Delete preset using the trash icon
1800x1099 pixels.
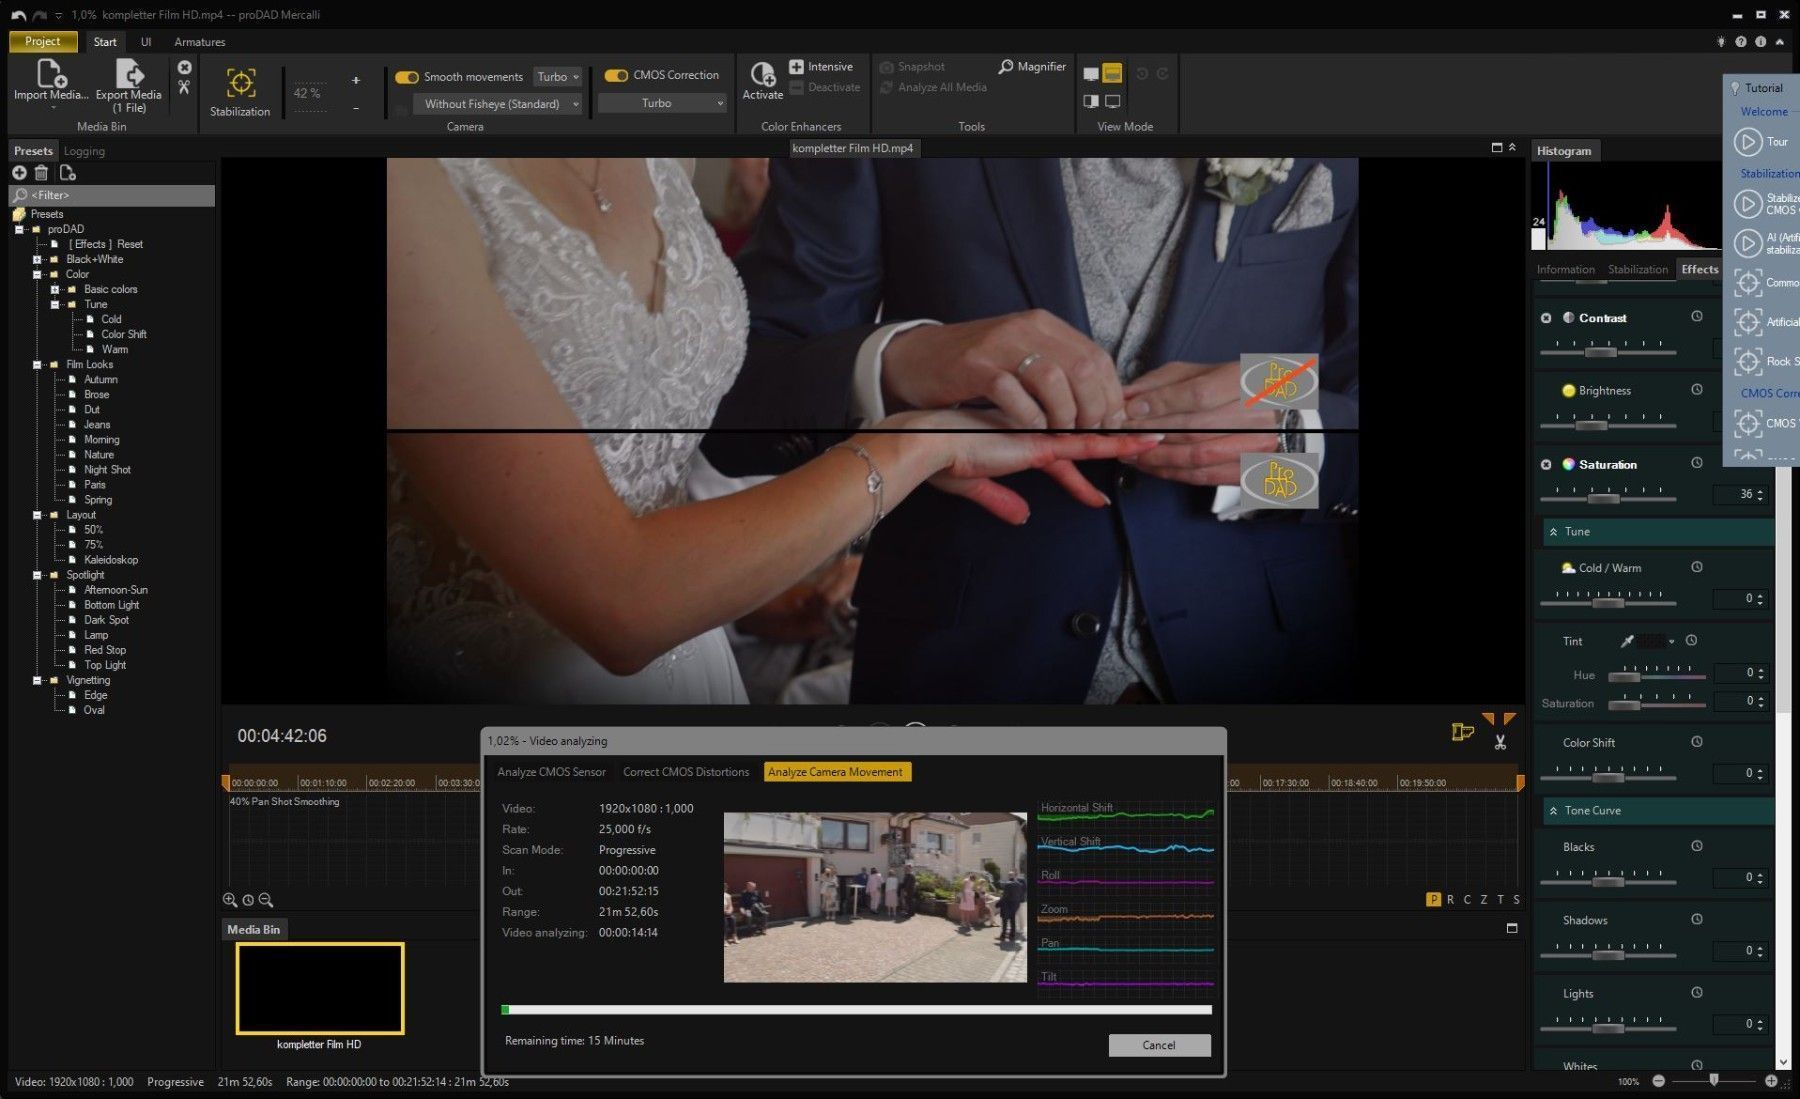coord(42,173)
